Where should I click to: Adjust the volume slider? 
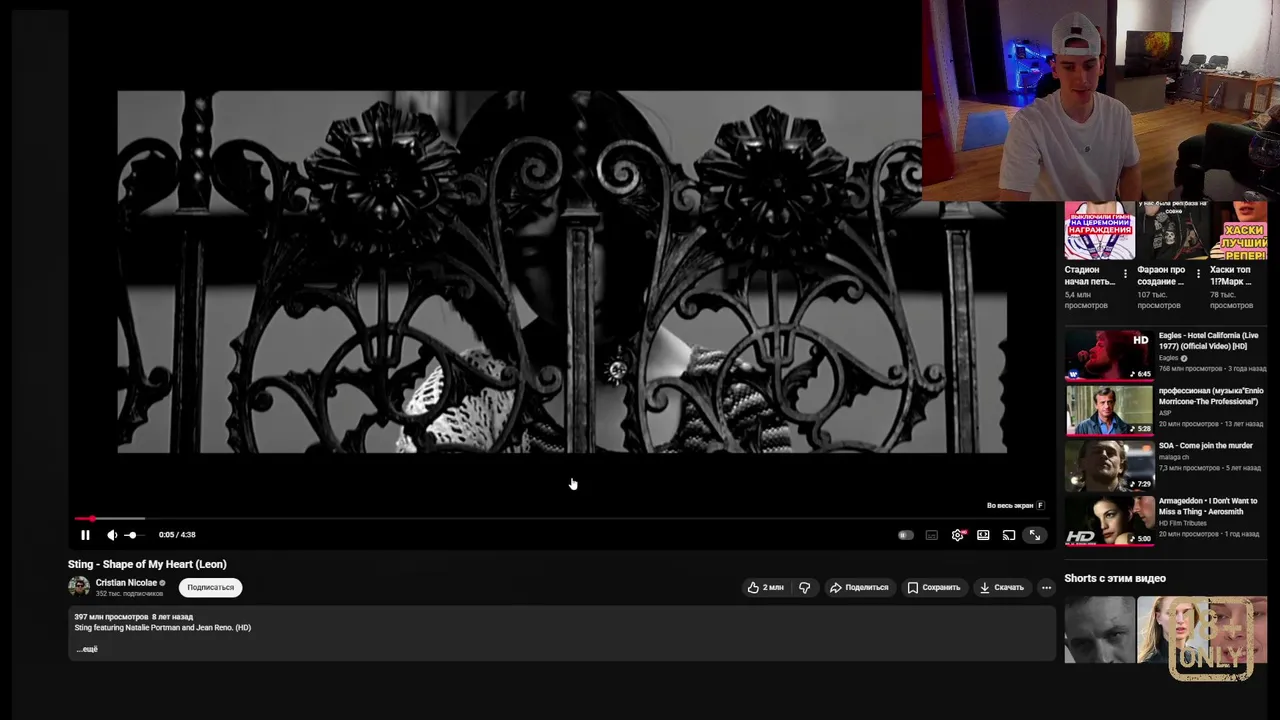coord(134,535)
